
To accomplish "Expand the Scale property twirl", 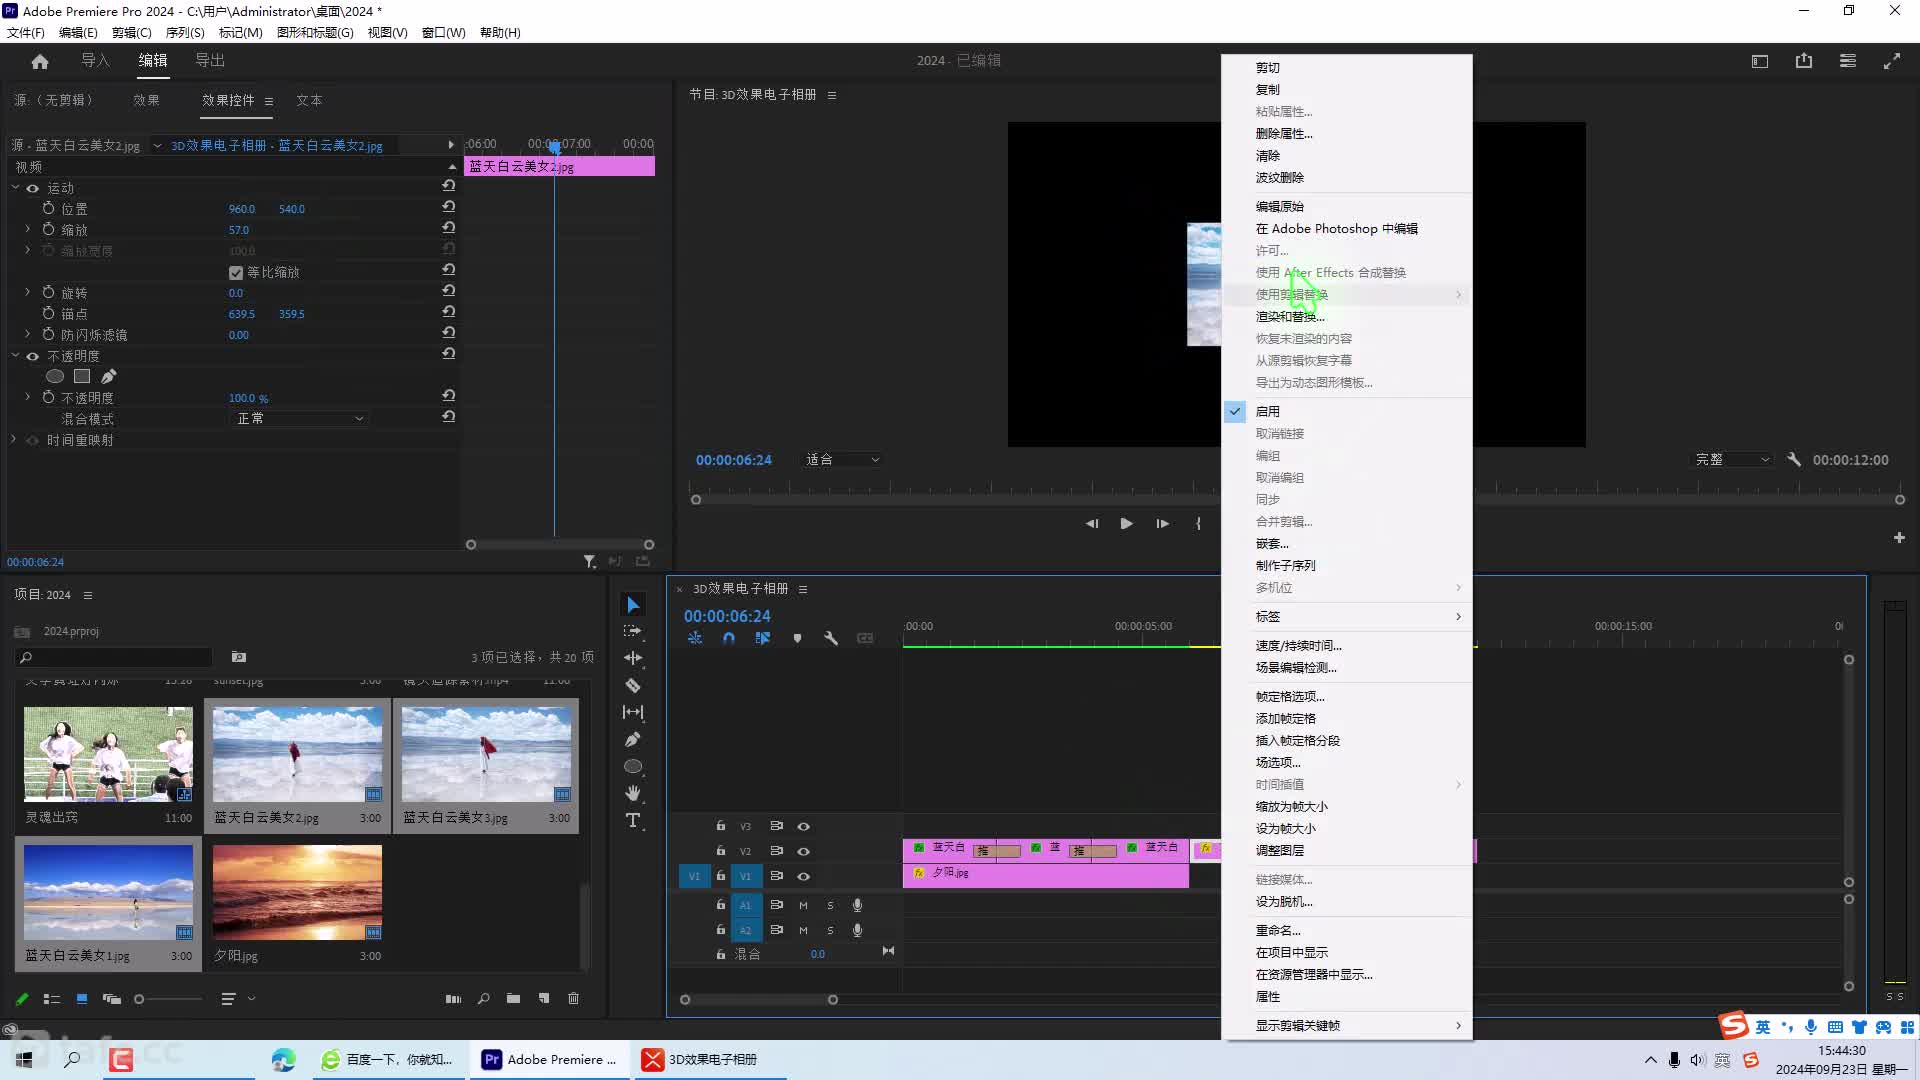I will tap(27, 229).
